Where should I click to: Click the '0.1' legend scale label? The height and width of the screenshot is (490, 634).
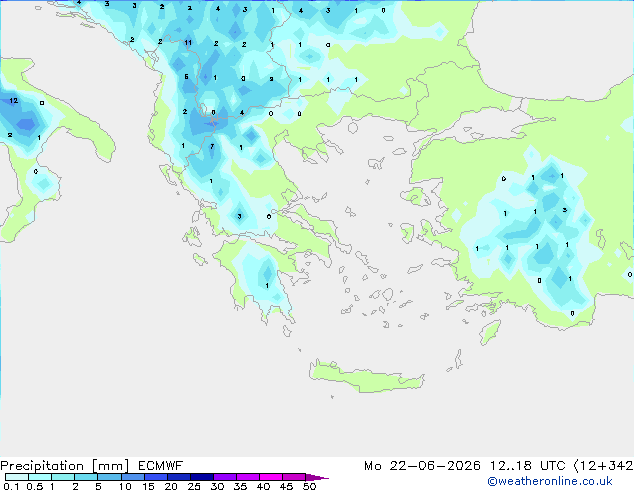(11, 486)
